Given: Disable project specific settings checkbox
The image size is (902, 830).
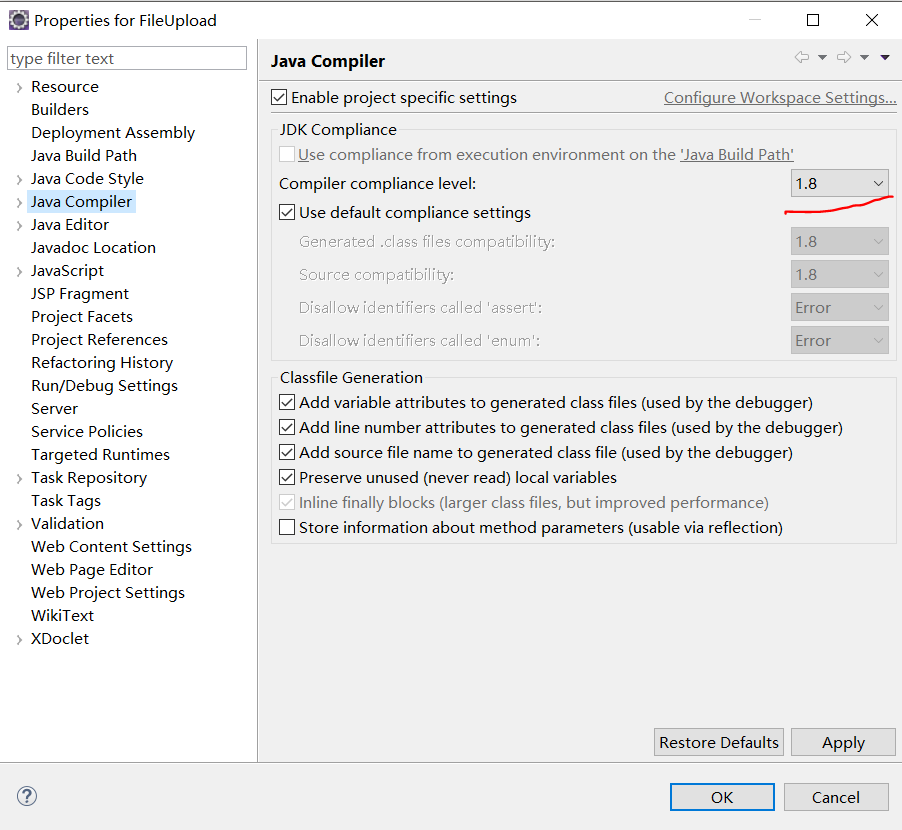Looking at the screenshot, I should point(279,97).
